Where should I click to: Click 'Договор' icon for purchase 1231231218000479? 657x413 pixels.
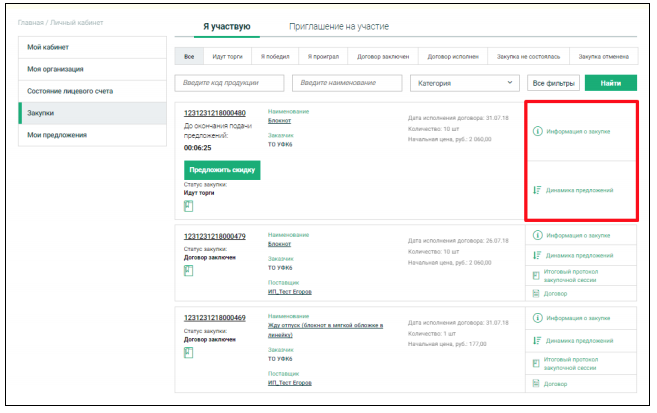[537, 293]
